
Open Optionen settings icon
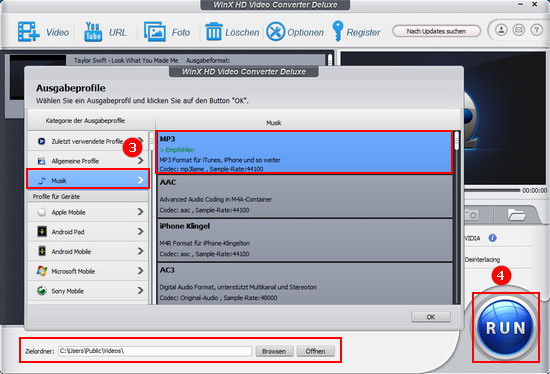point(275,32)
